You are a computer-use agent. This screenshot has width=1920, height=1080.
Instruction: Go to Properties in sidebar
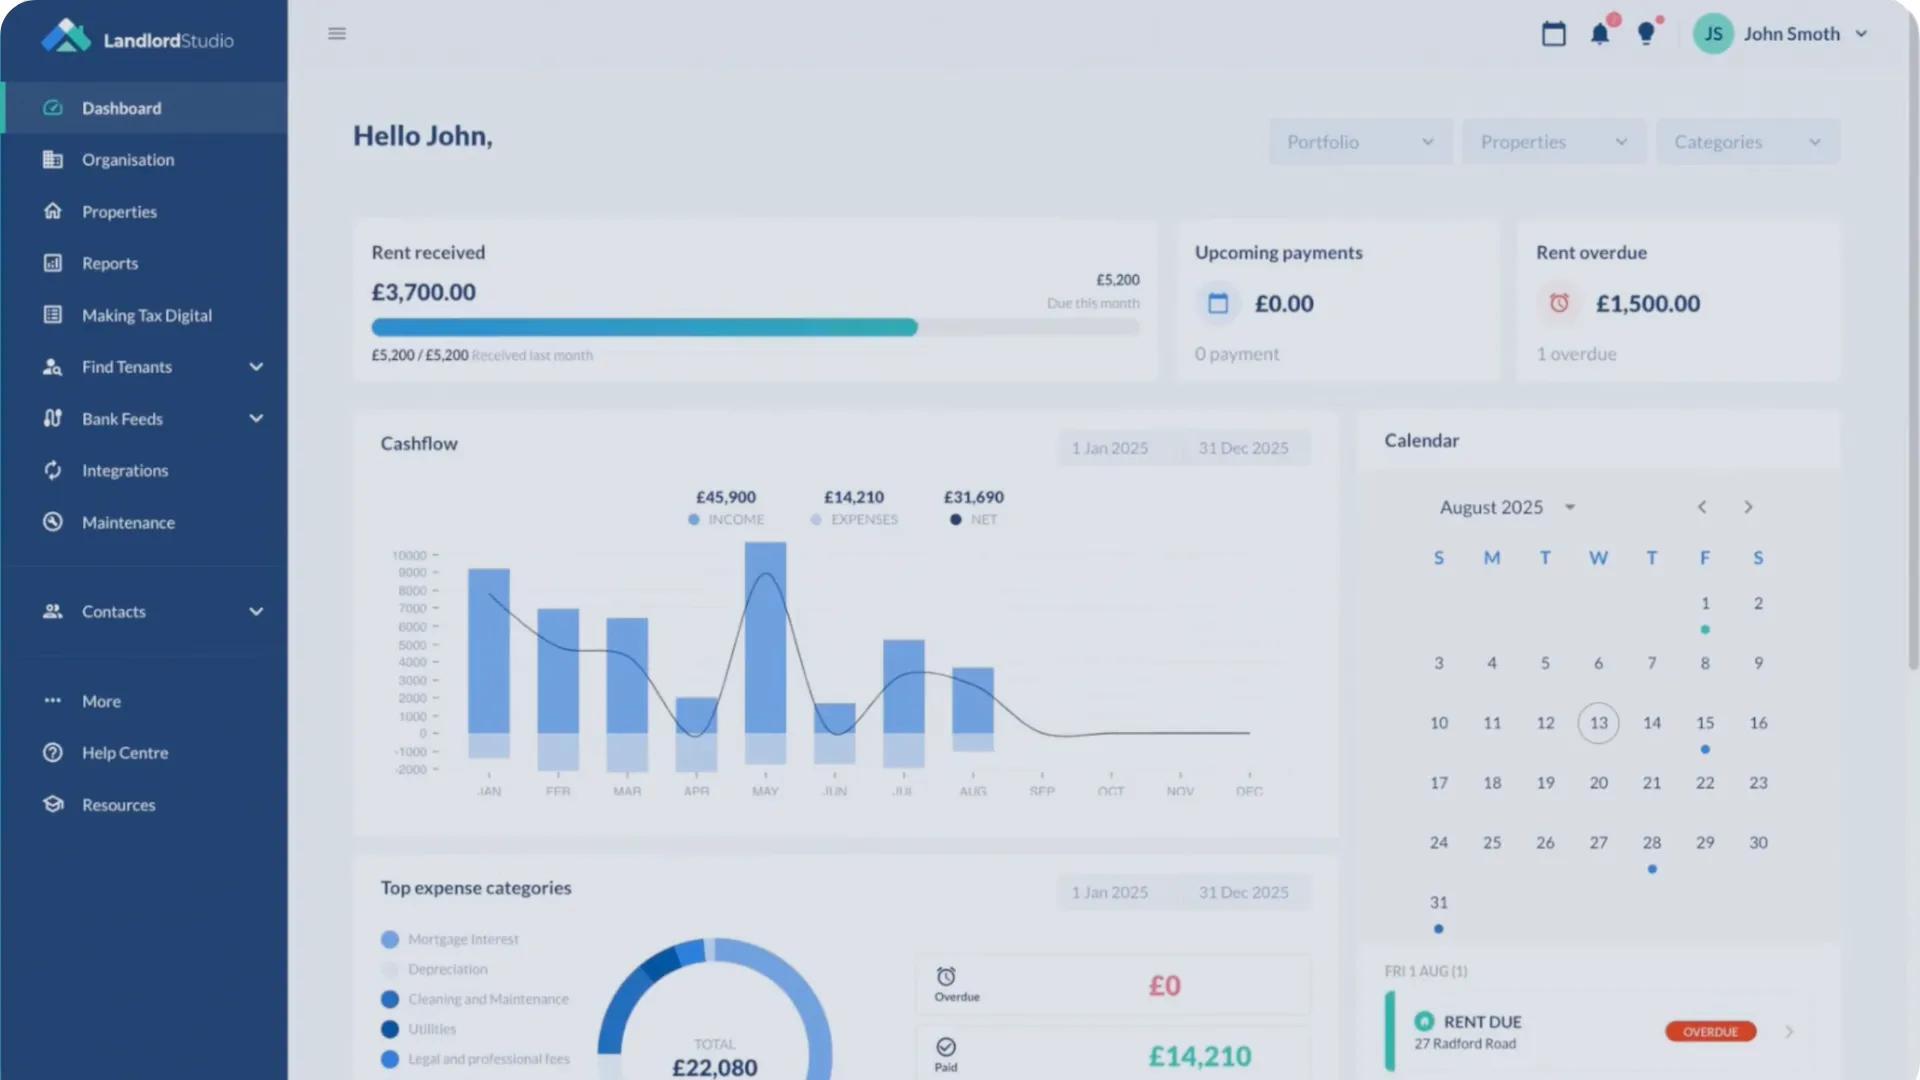119,212
